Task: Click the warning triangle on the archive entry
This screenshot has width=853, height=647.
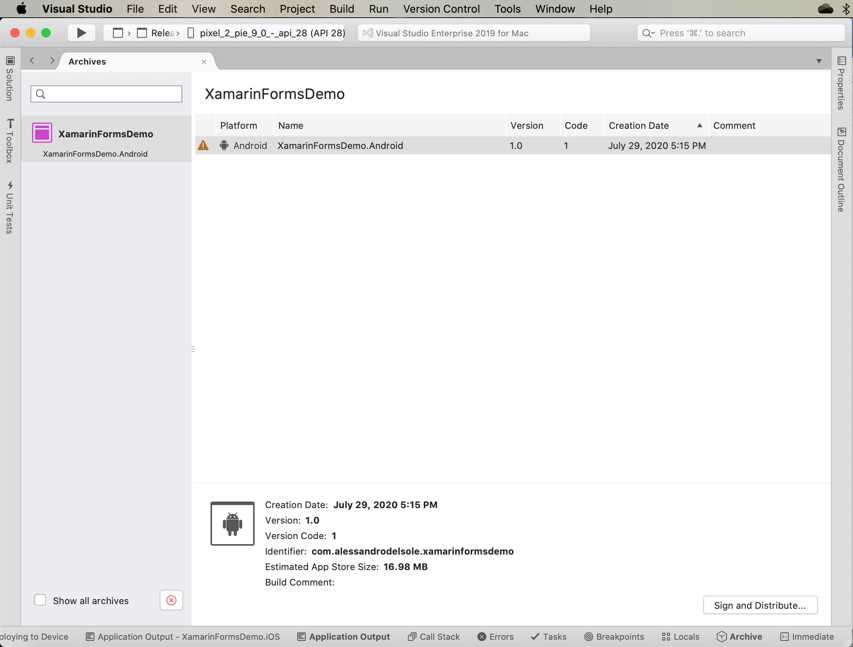Action: point(203,145)
